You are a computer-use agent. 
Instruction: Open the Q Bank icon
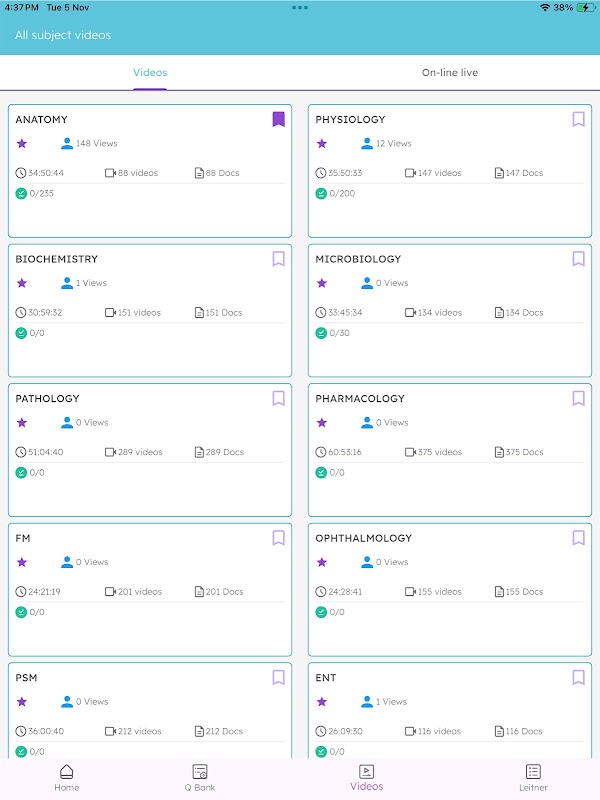tap(200, 772)
